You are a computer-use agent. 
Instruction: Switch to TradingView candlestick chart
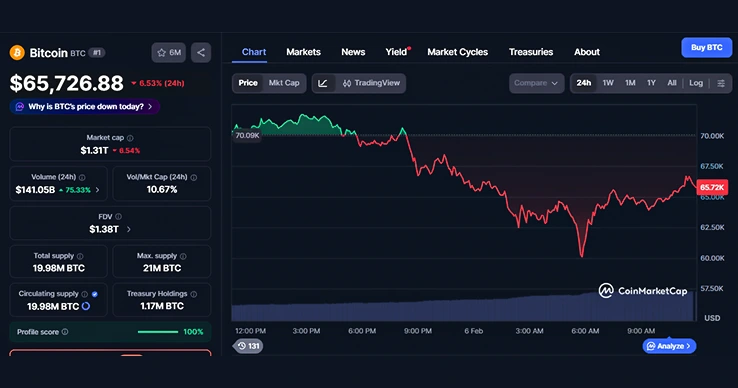(371, 83)
